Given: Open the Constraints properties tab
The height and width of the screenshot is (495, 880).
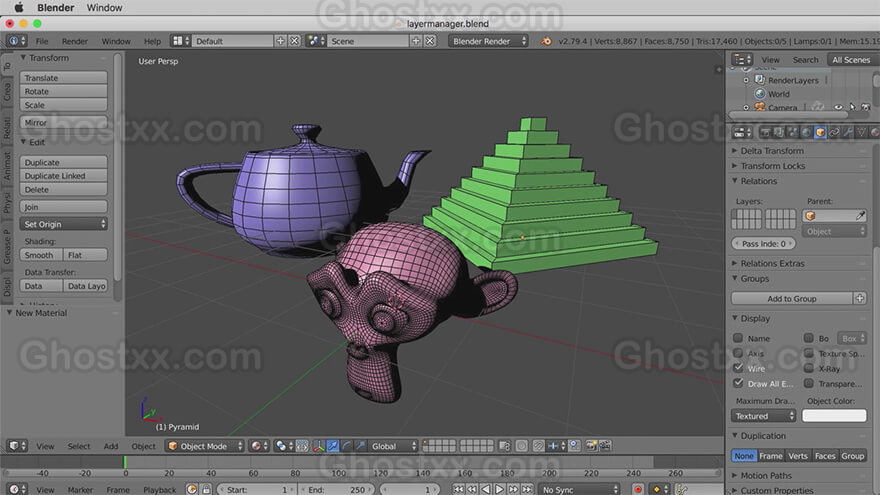Looking at the screenshot, I should pos(834,132).
